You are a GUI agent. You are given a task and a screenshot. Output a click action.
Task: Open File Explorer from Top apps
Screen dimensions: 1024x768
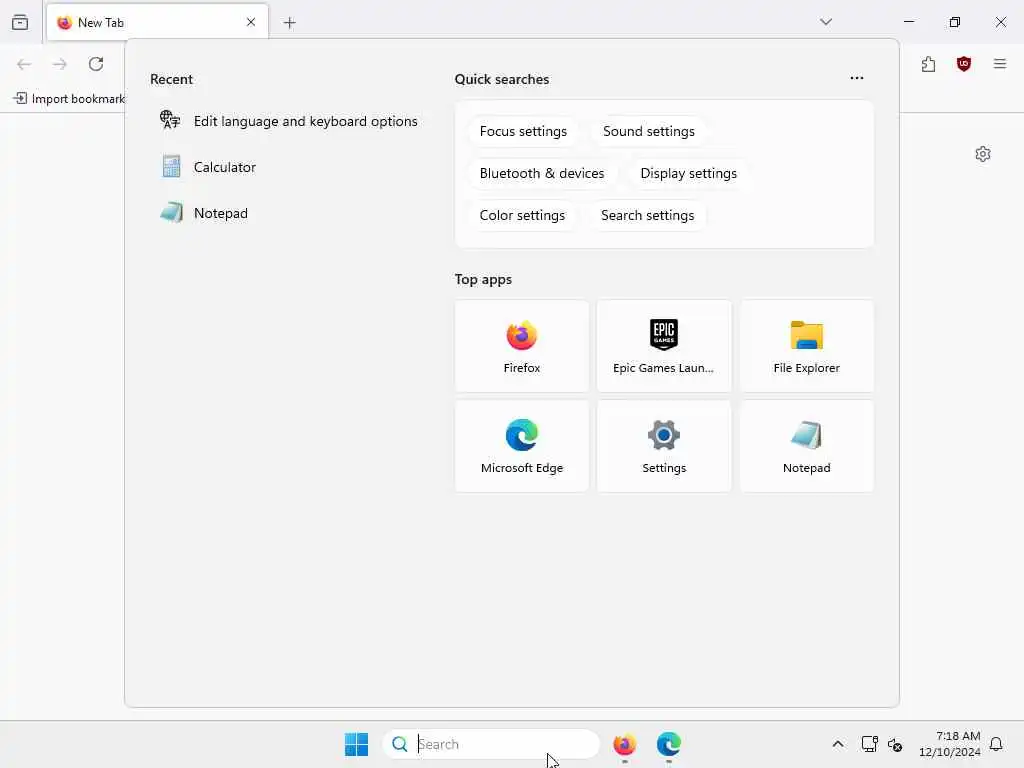pyautogui.click(x=807, y=346)
